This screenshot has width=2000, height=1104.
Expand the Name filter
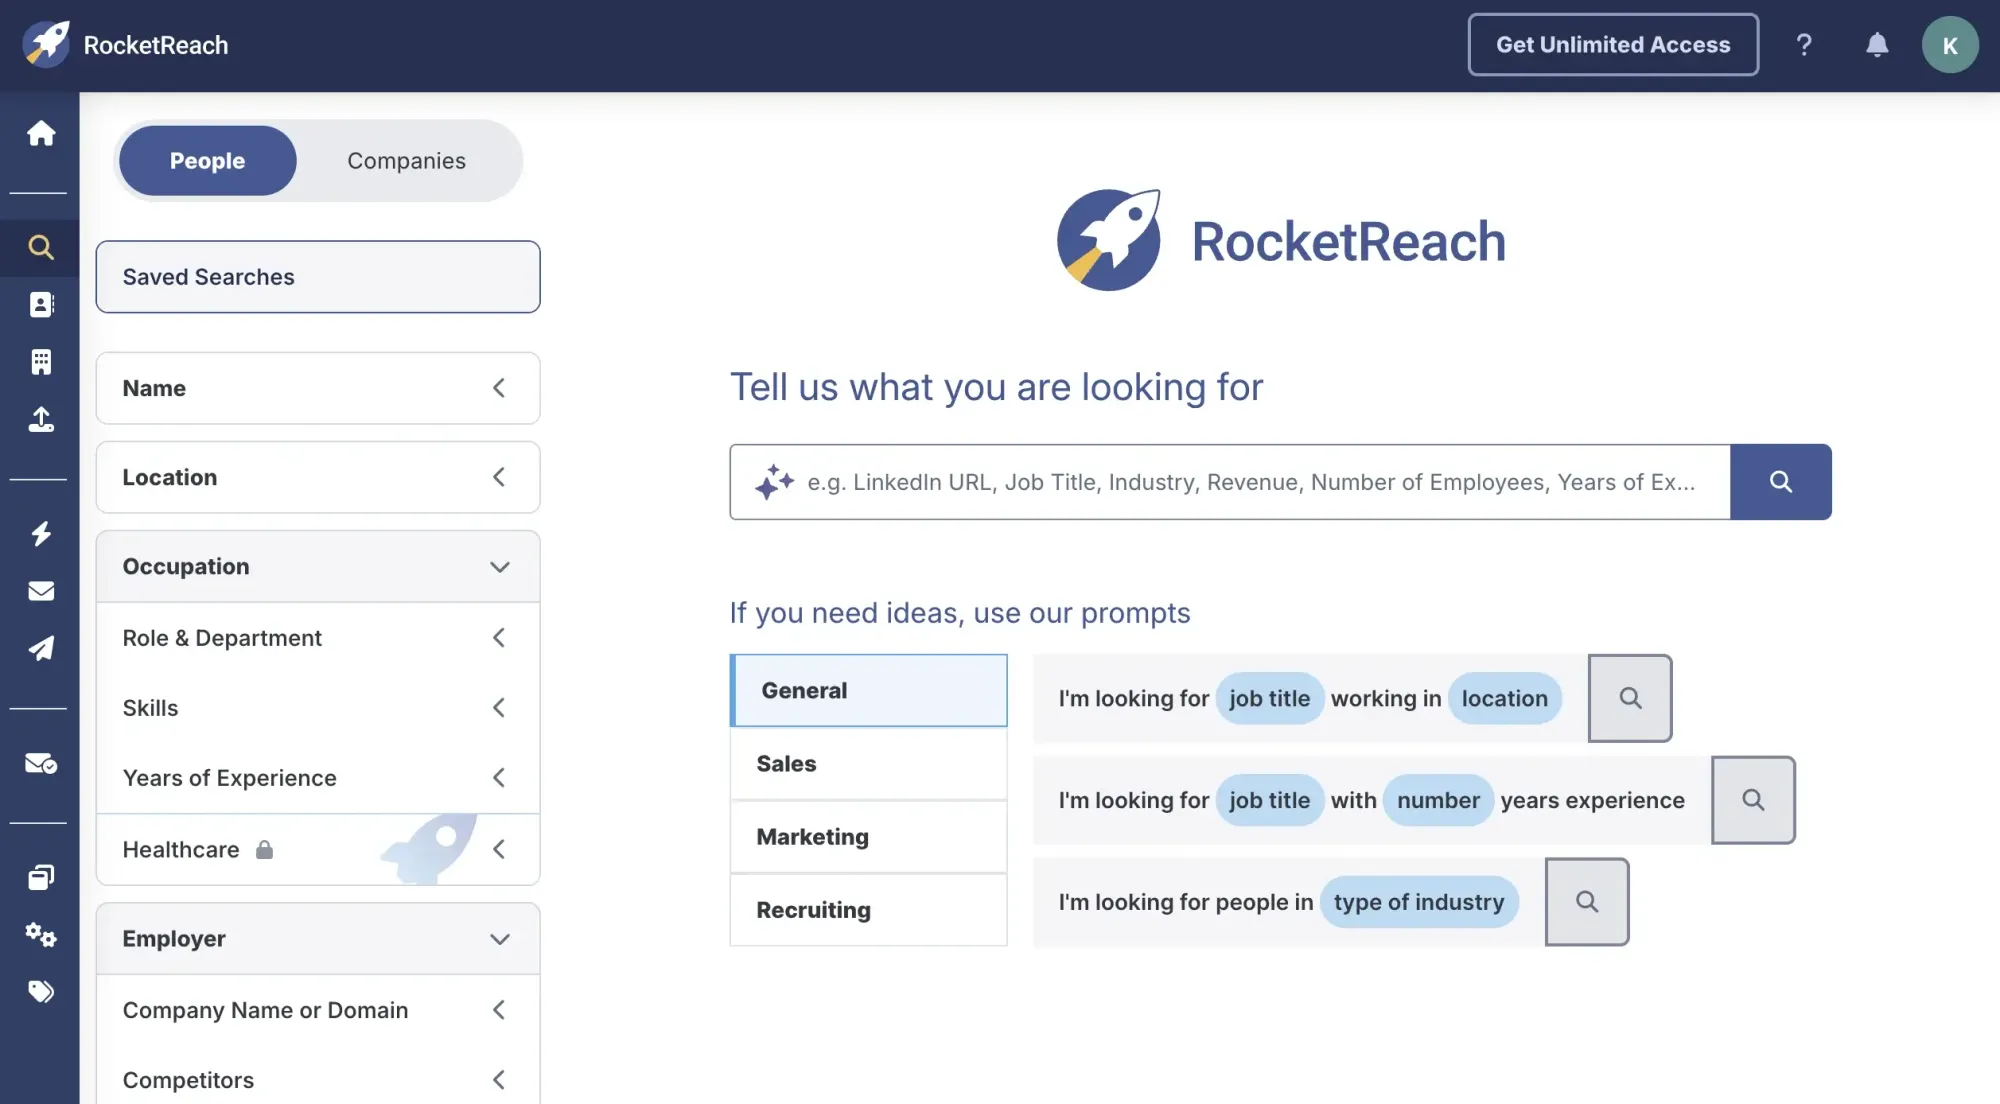pyautogui.click(x=318, y=388)
